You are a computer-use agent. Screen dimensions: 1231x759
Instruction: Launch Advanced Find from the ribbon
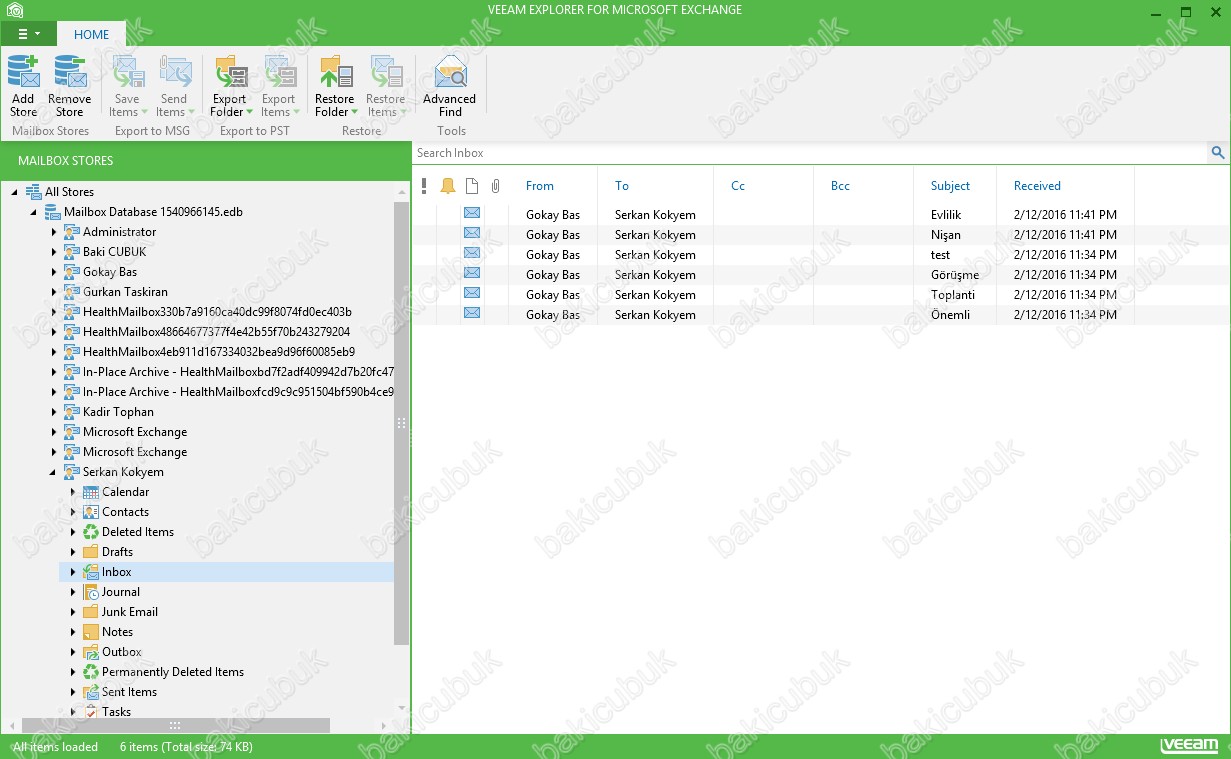tap(450, 86)
